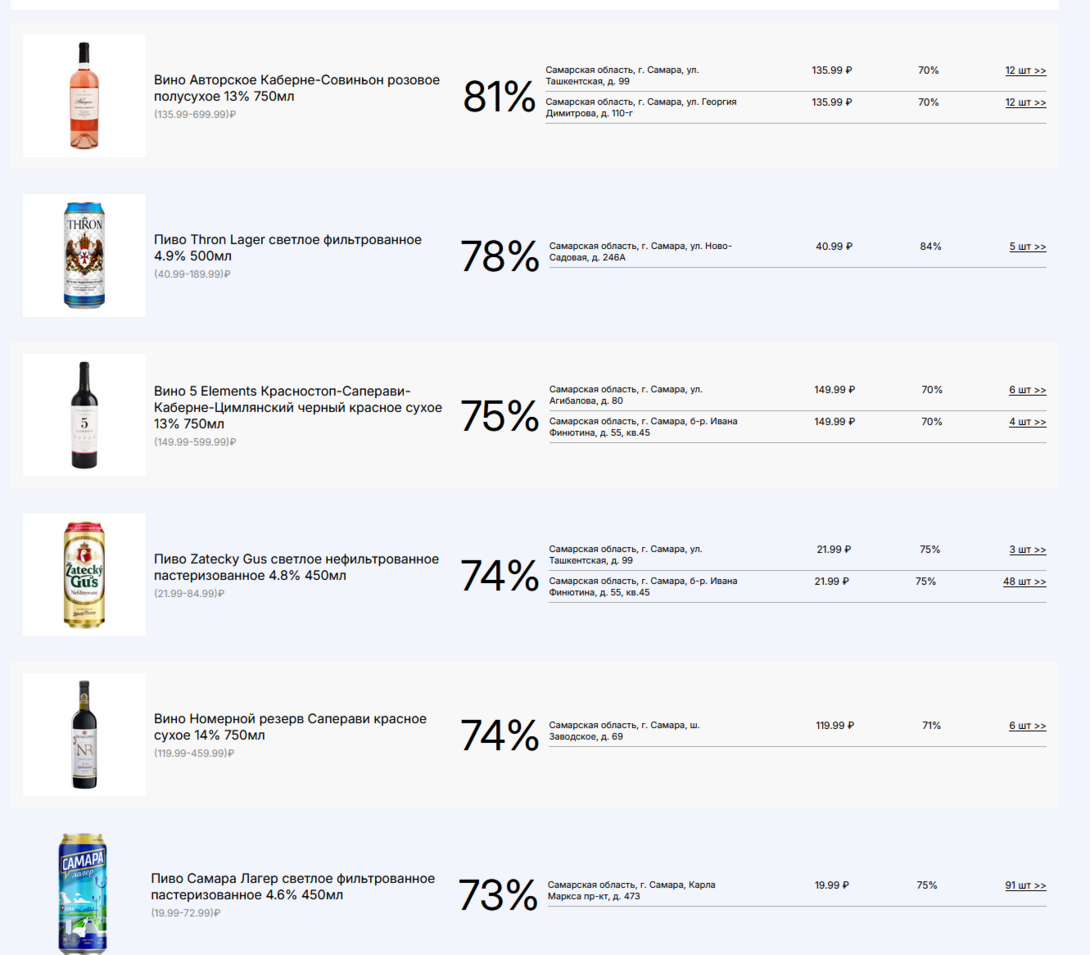Select the Zatecky Gus beer can picture

click(84, 575)
